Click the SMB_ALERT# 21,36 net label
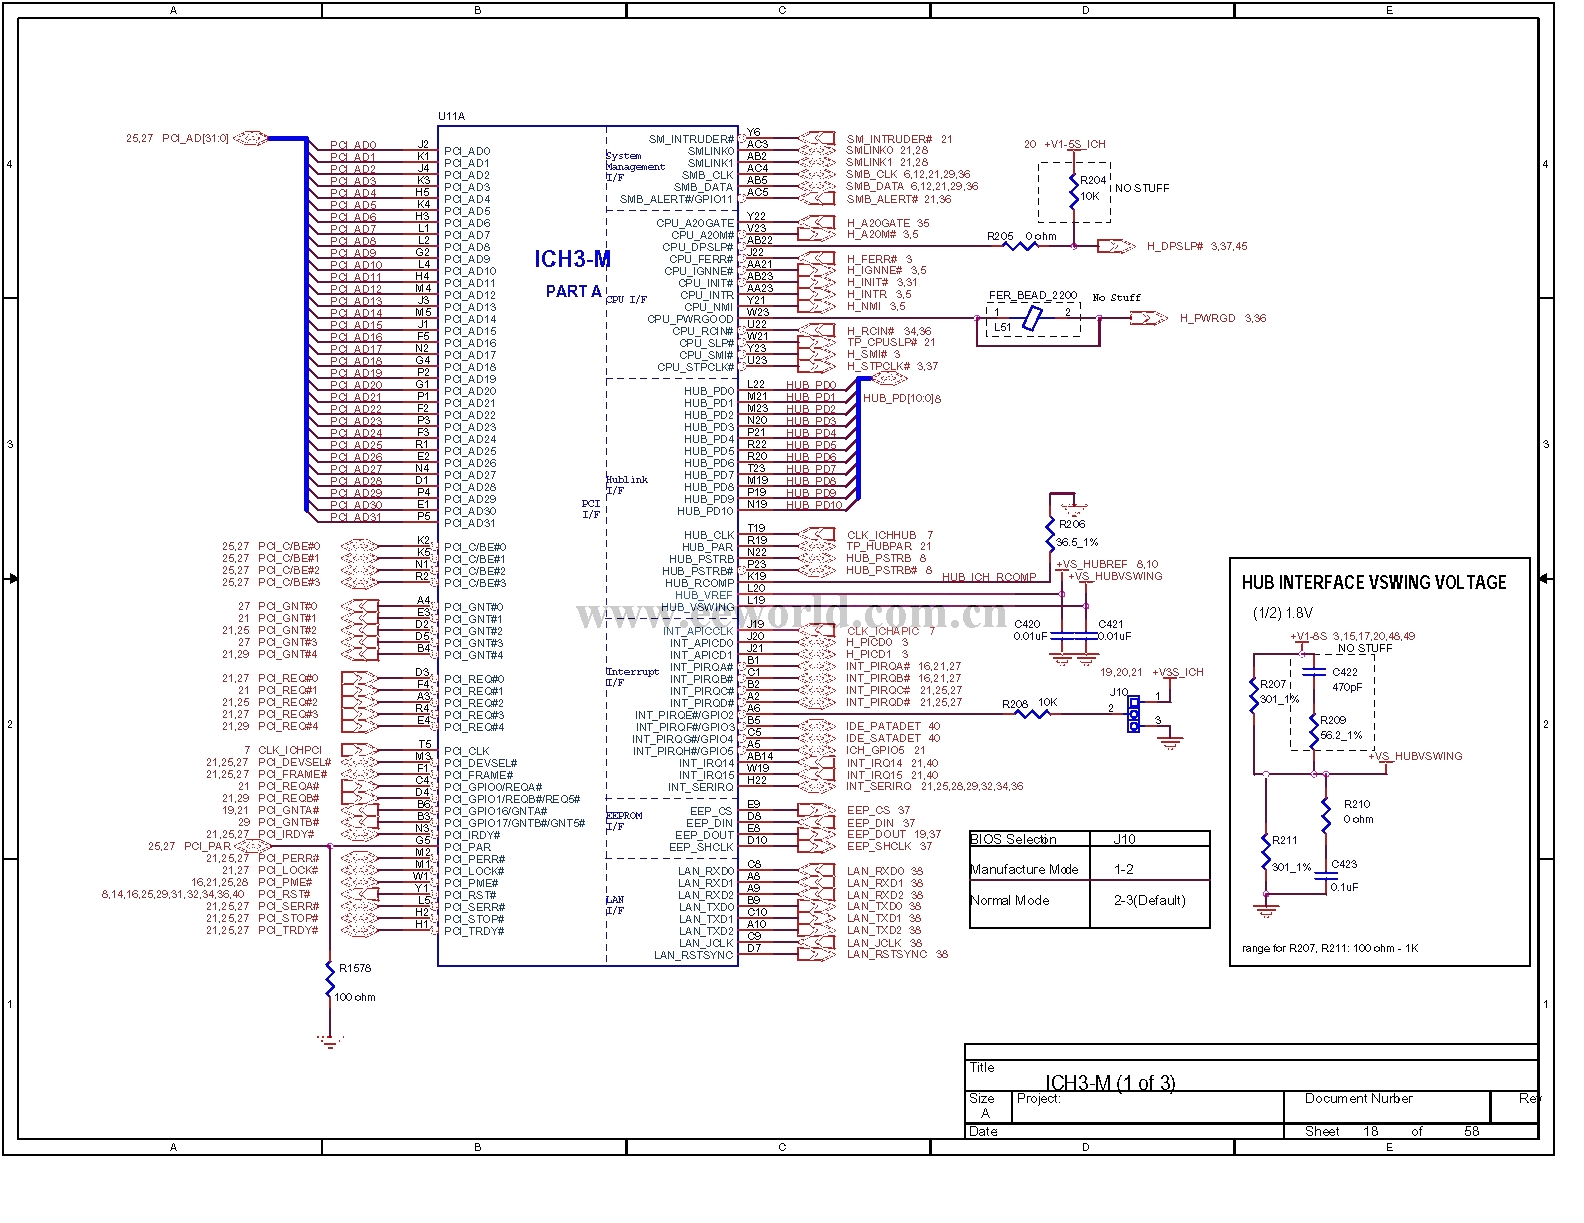Image resolution: width=1584 pixels, height=1223 pixels. tap(899, 199)
